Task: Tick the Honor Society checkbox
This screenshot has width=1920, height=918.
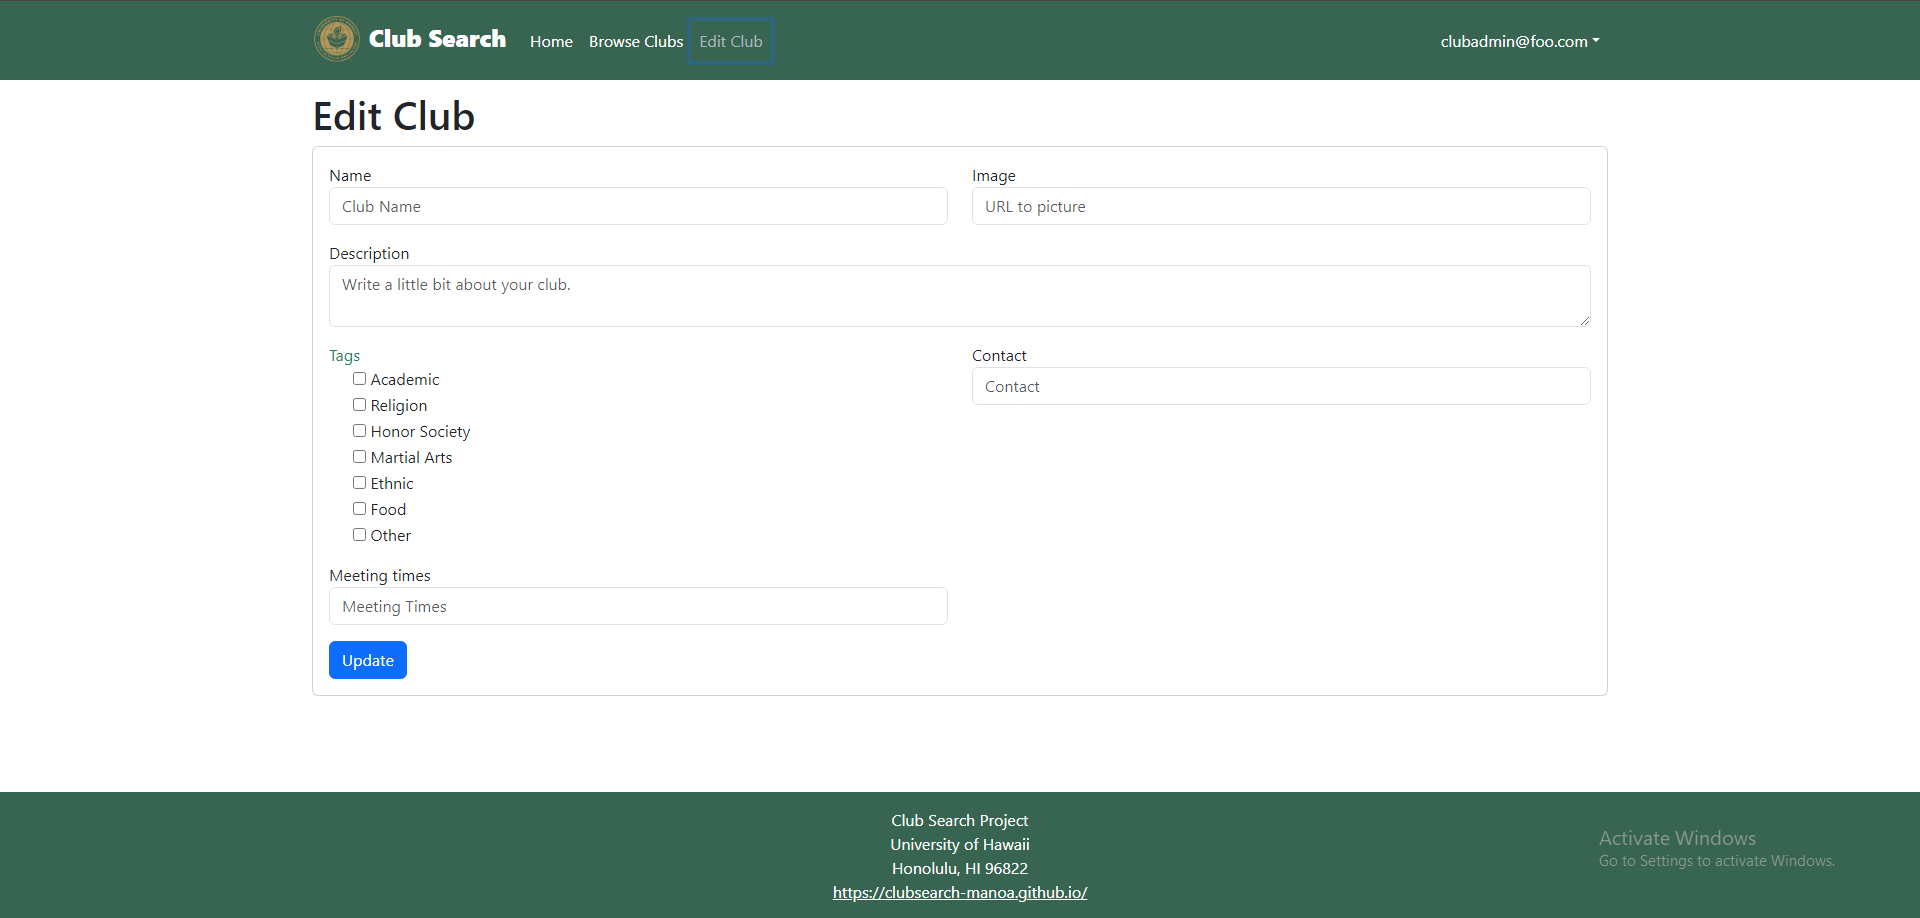Action: [359, 431]
